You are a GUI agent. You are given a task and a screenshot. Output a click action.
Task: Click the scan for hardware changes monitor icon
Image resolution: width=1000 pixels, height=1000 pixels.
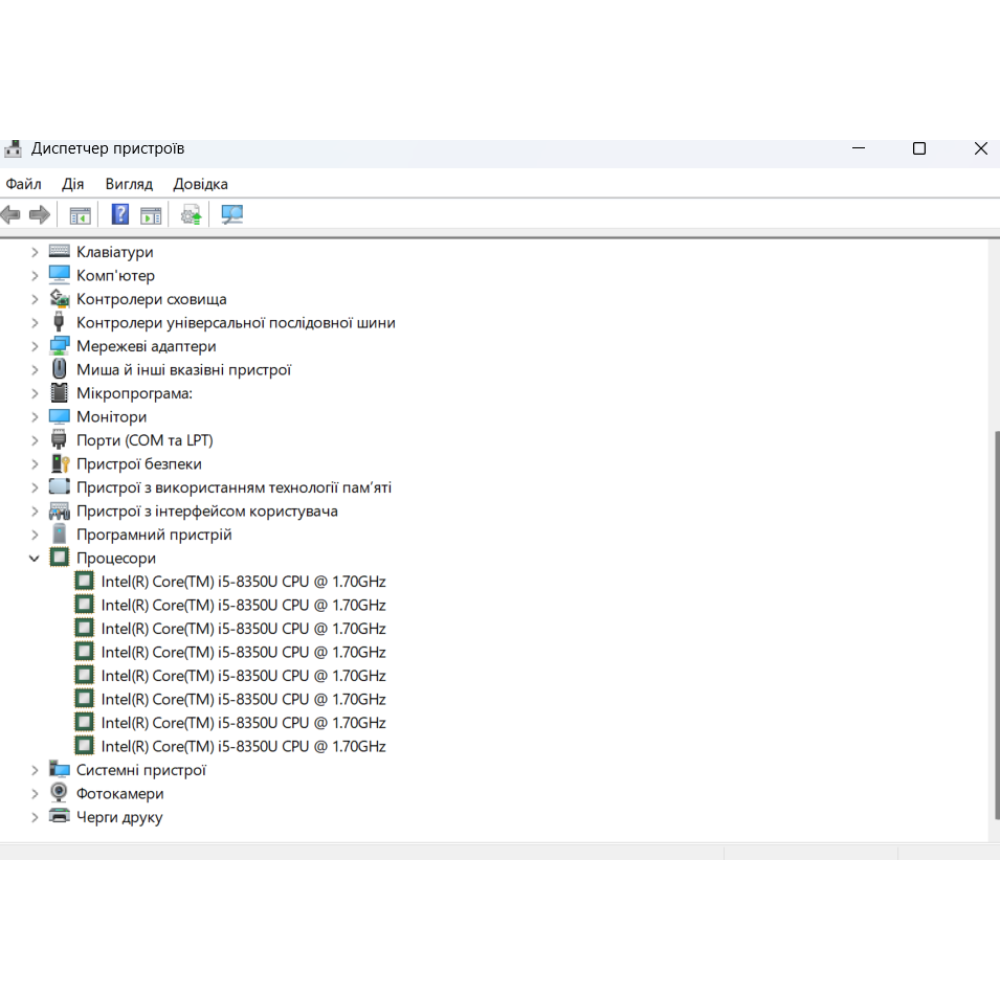[232, 215]
